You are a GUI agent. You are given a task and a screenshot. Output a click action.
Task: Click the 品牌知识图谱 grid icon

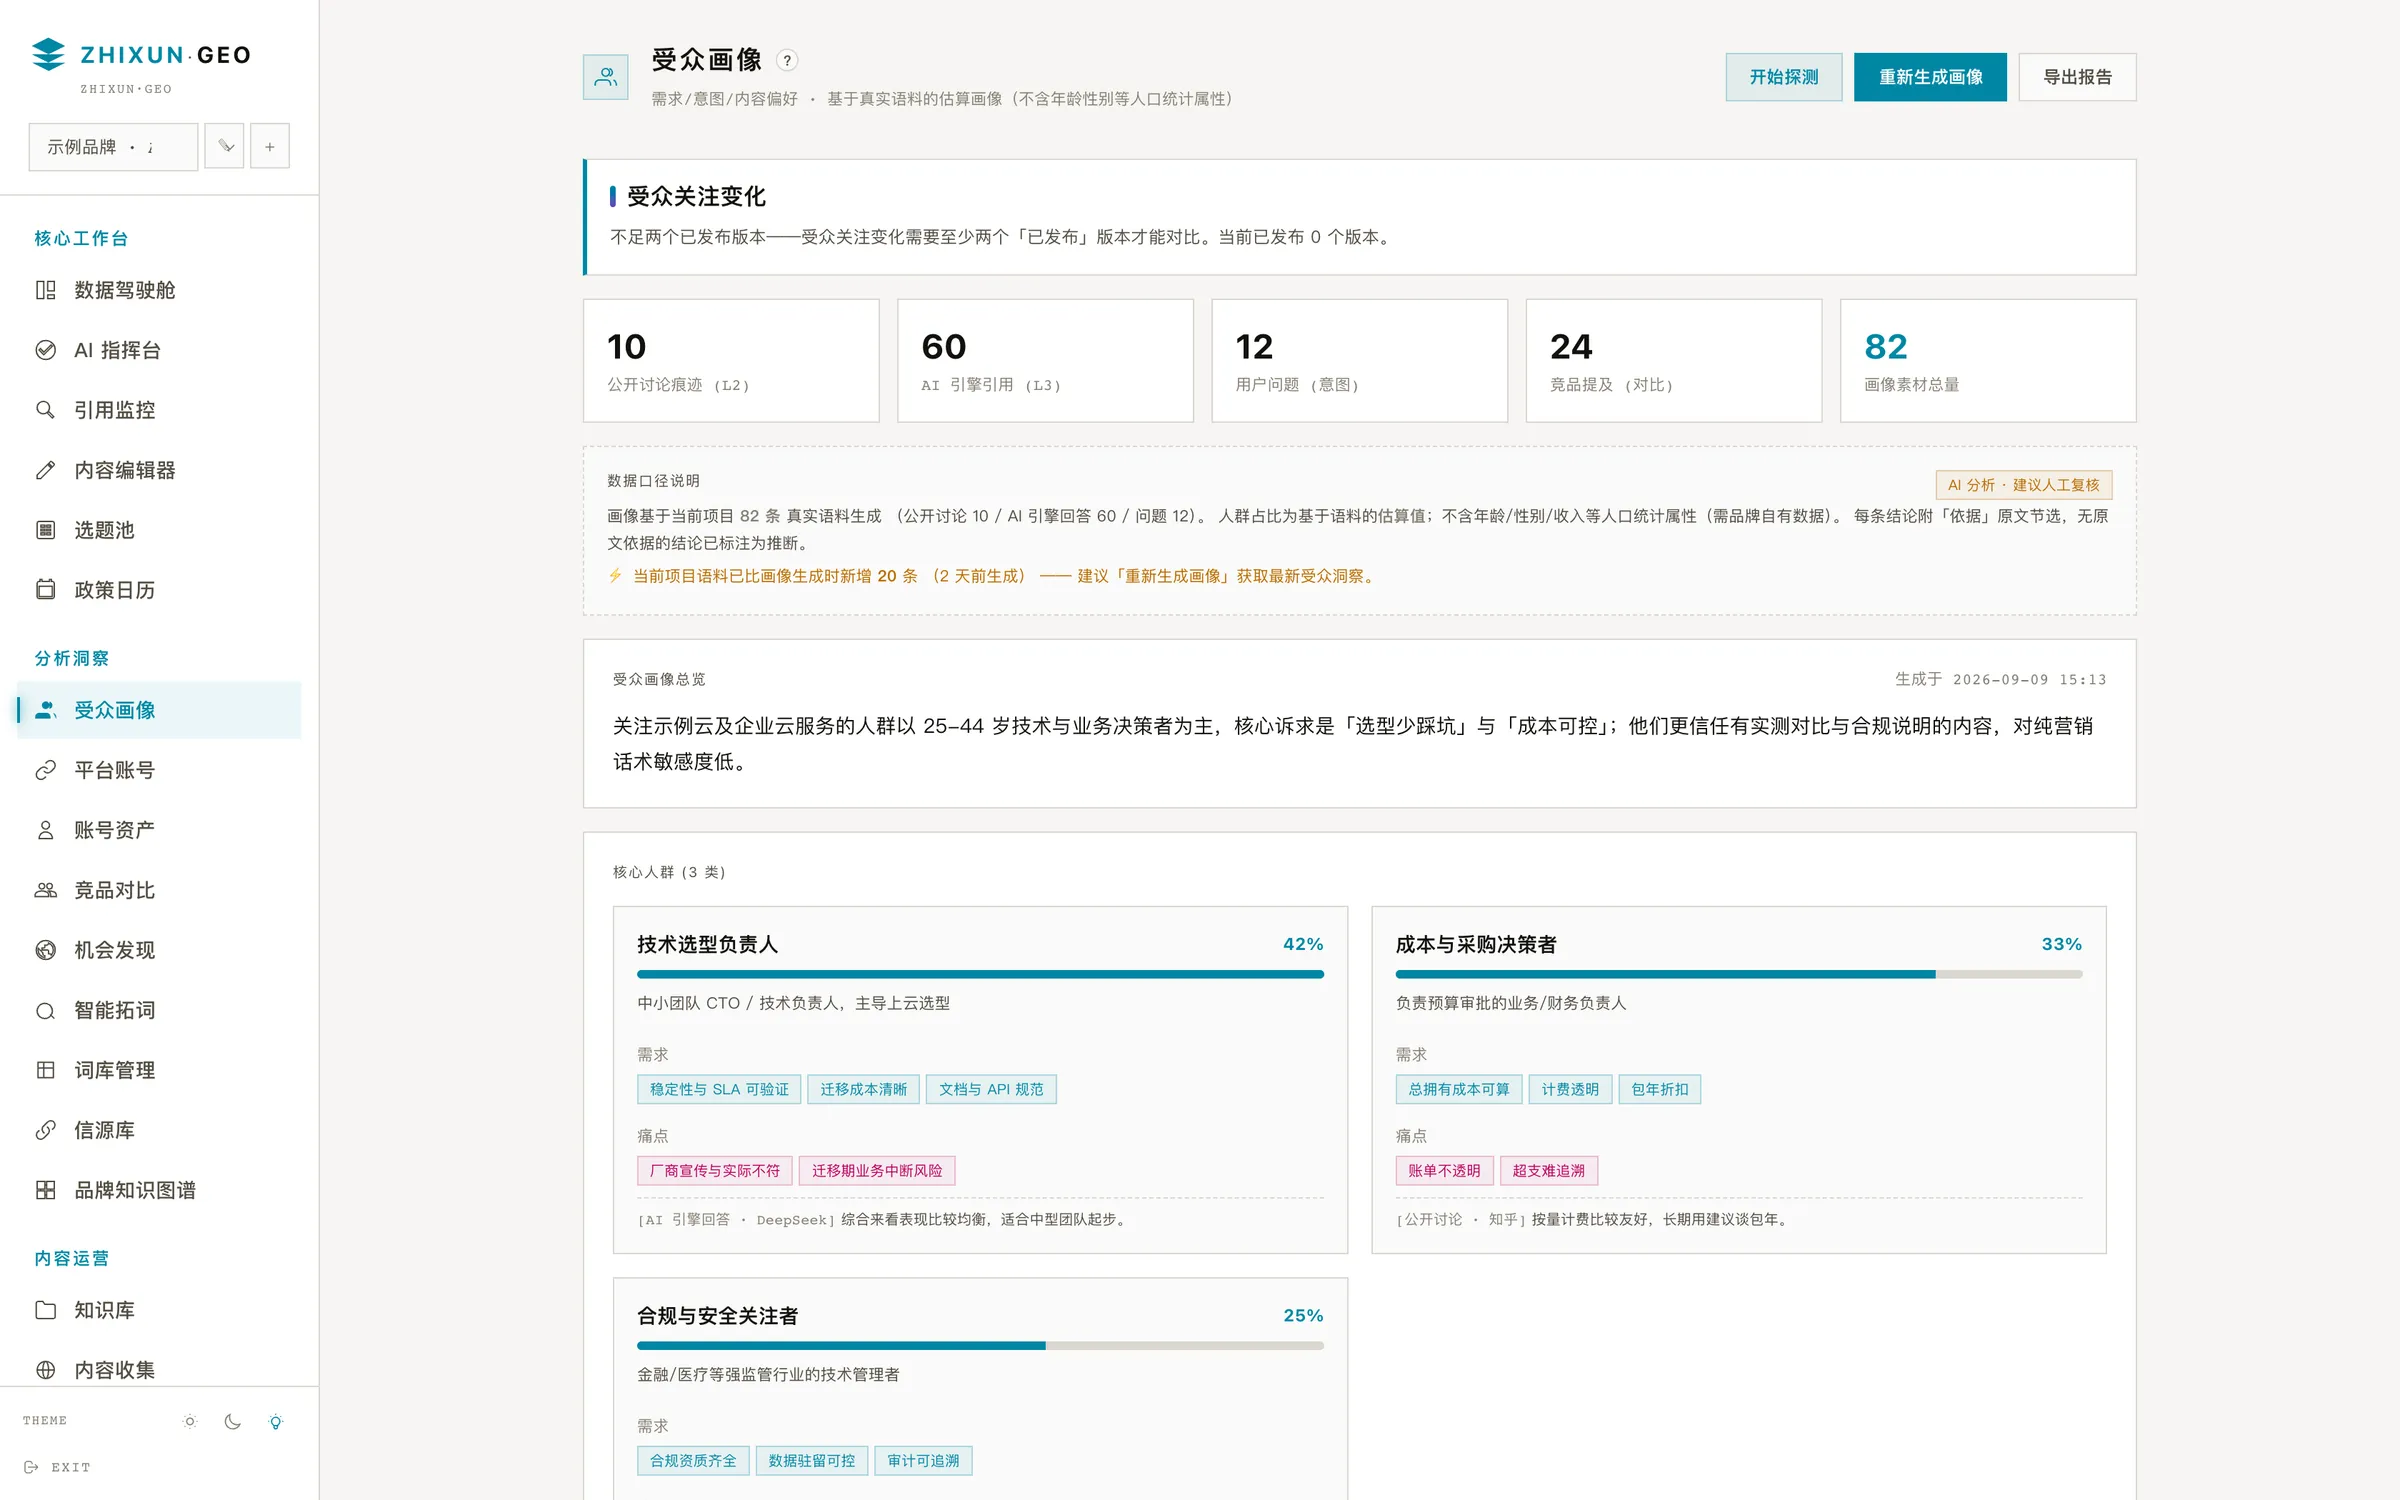coord(46,1190)
